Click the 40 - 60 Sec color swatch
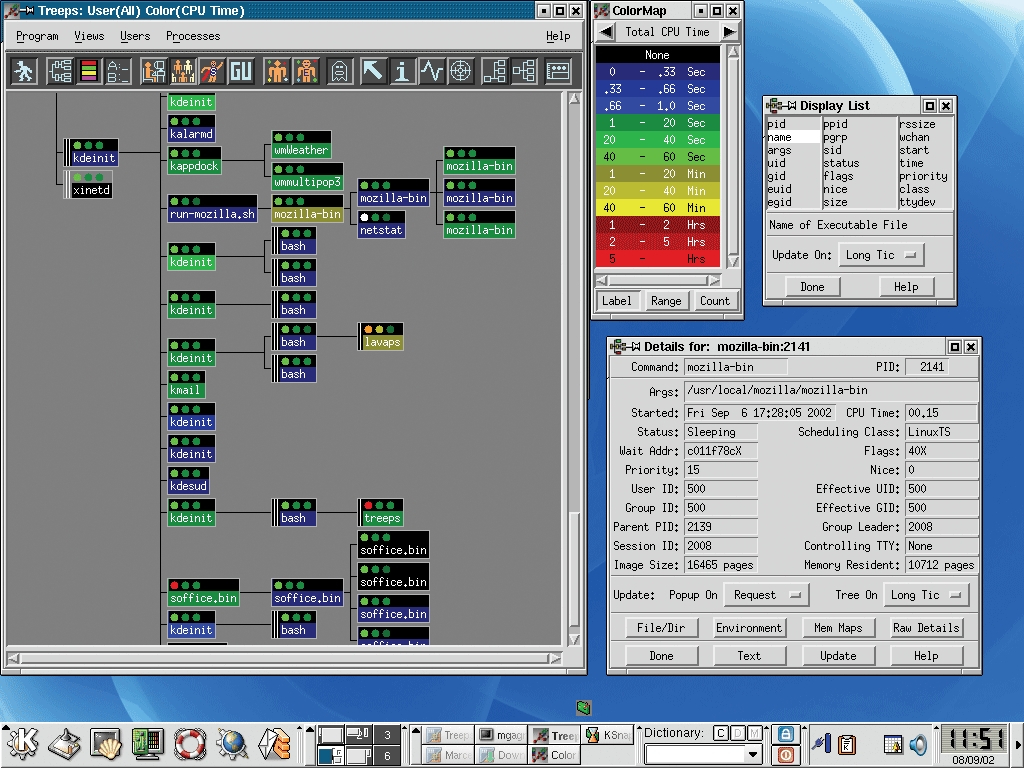Screen dimensions: 1024x768 point(658,157)
